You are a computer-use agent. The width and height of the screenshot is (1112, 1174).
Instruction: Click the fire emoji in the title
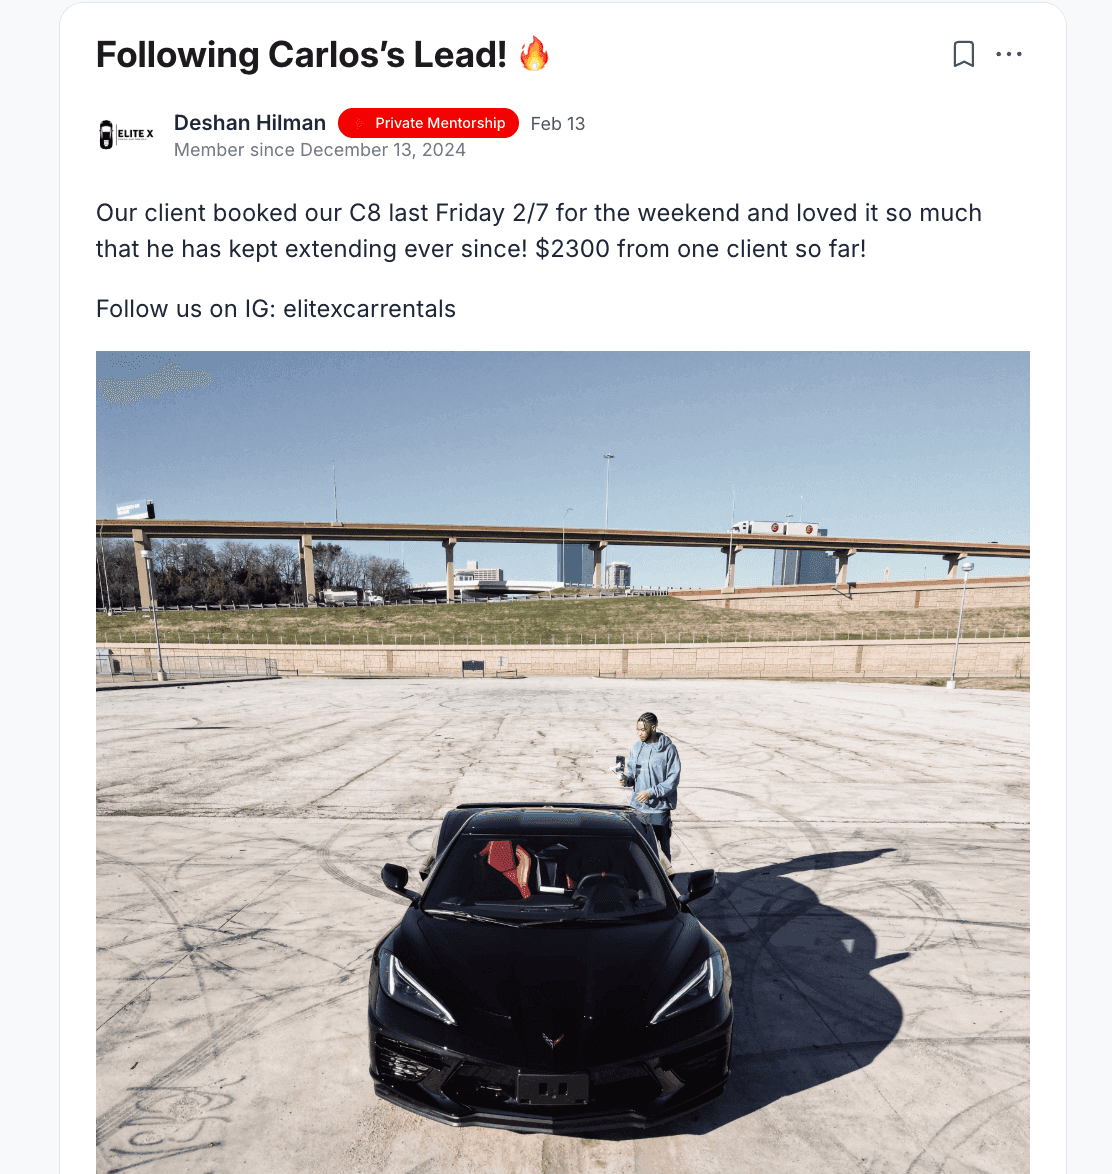pyautogui.click(x=534, y=54)
